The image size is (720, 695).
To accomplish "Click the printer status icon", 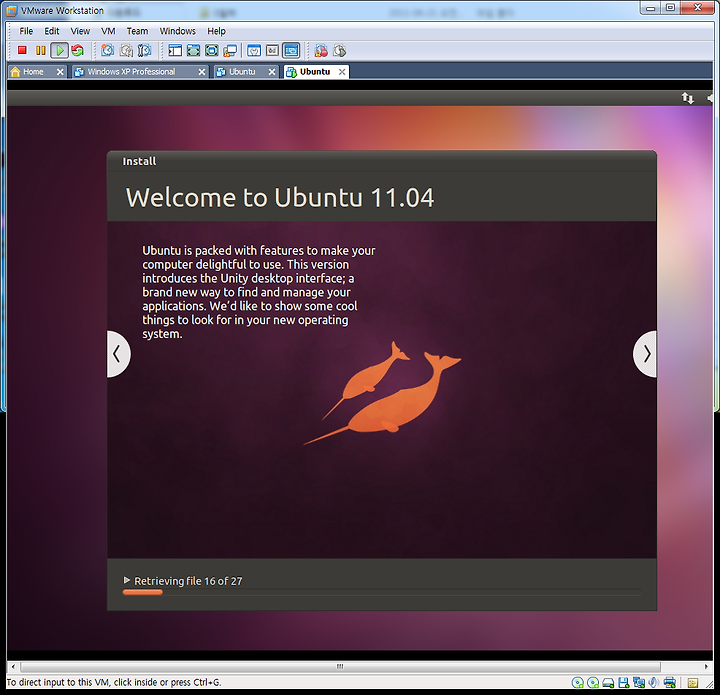I will [669, 683].
